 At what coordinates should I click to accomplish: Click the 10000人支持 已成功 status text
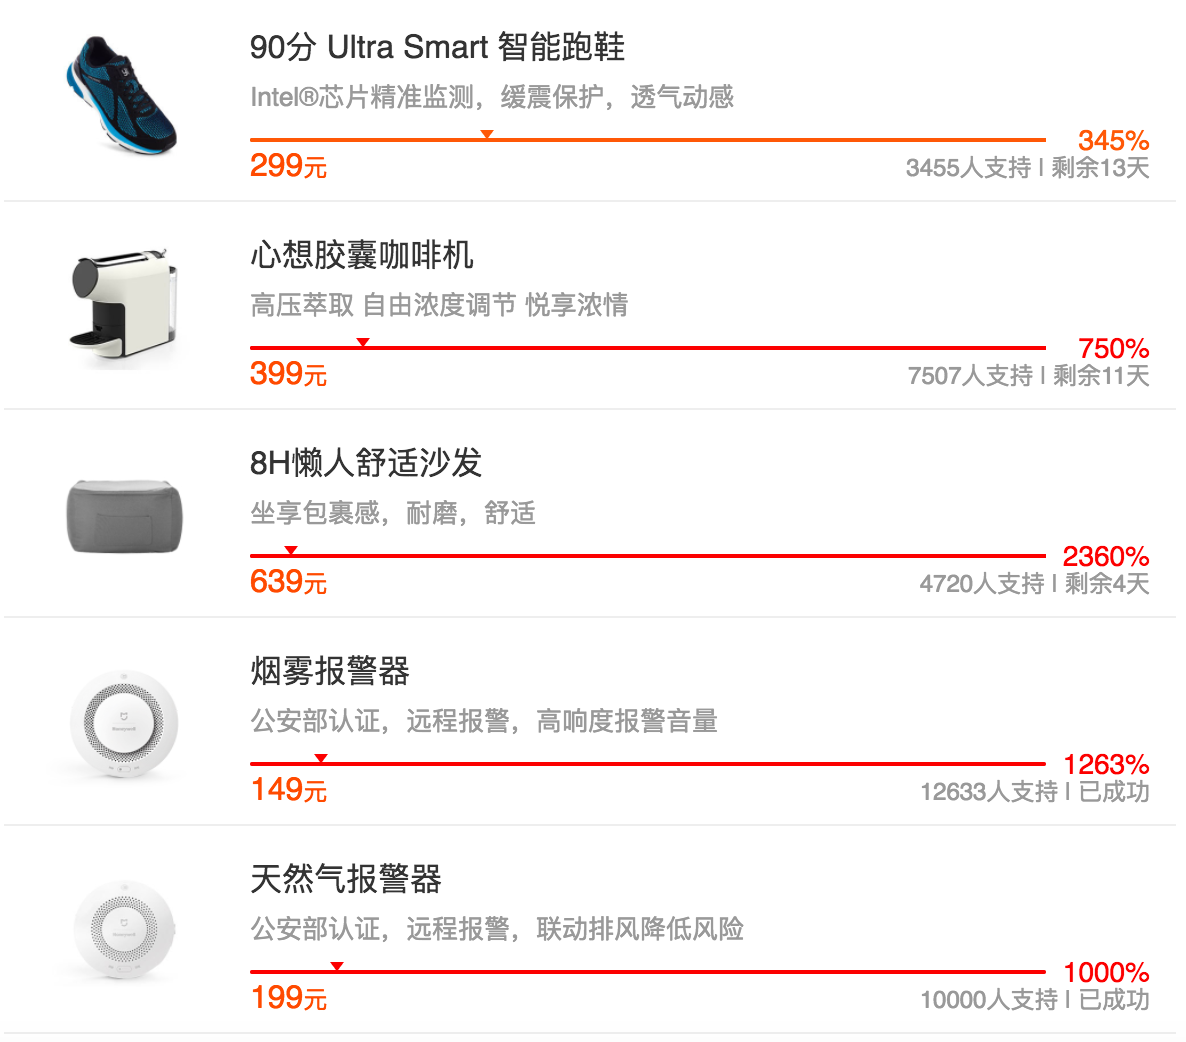click(x=1035, y=1000)
